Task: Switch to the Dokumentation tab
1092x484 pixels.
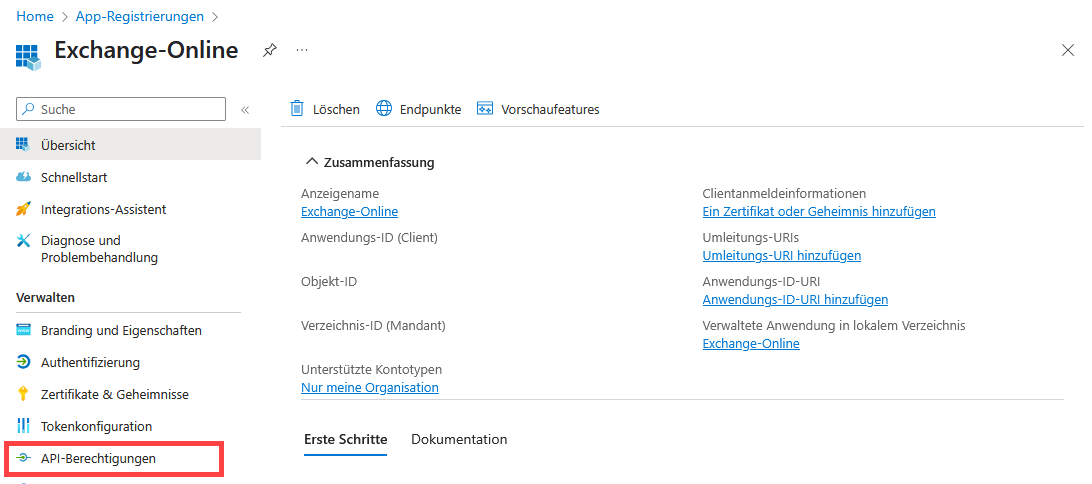Action: tap(459, 439)
